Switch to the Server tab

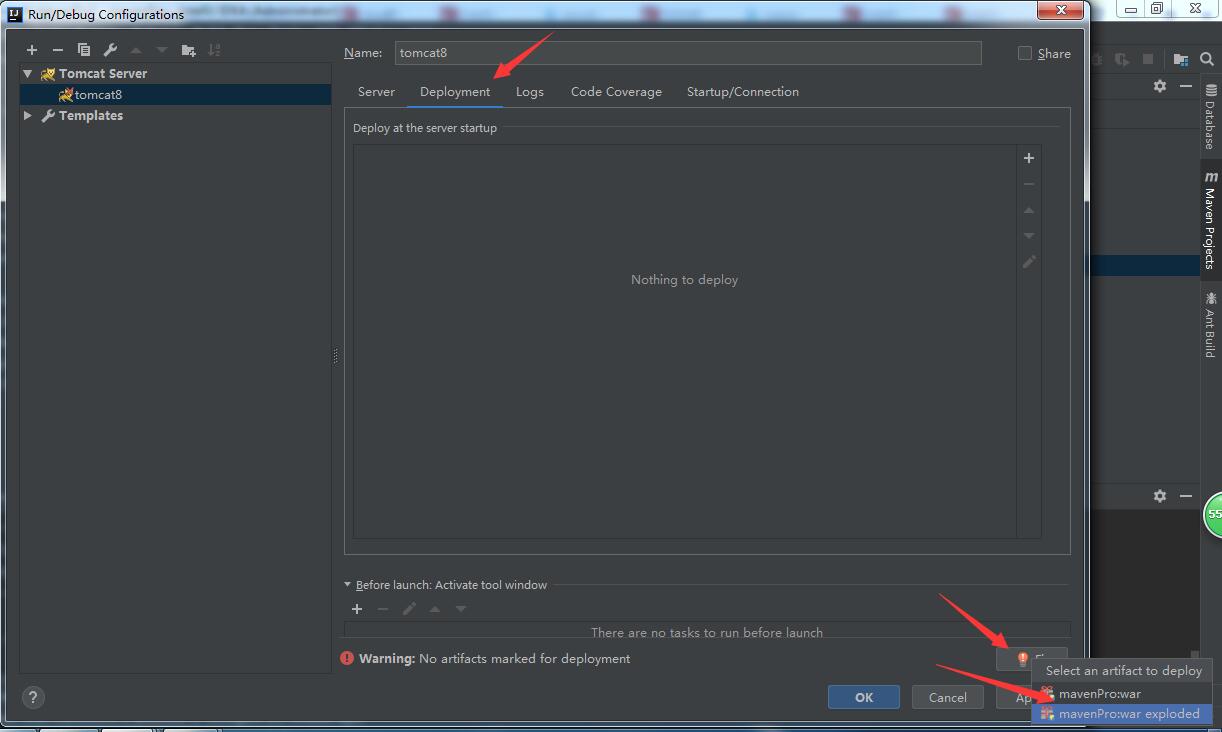point(376,92)
